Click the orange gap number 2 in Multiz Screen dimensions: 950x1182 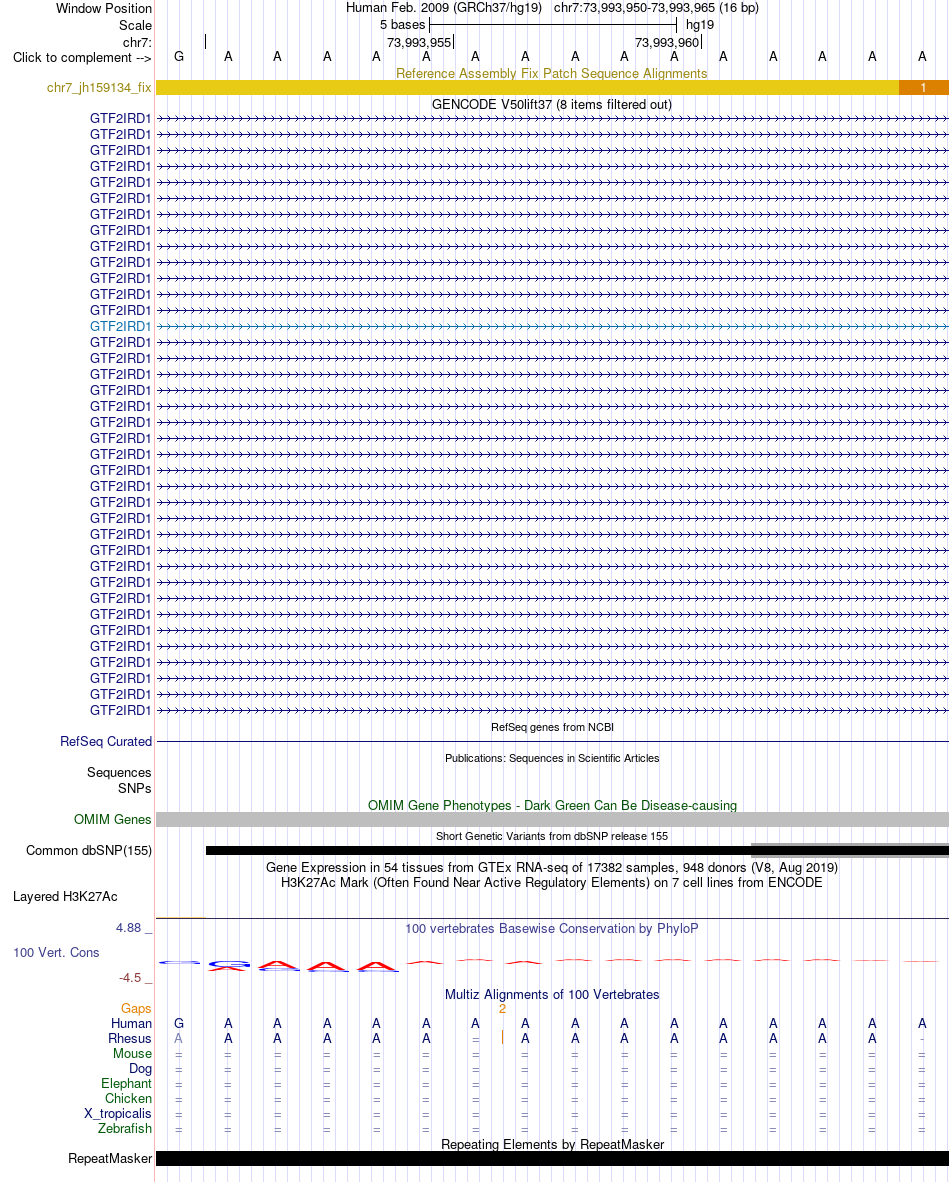[x=502, y=1009]
